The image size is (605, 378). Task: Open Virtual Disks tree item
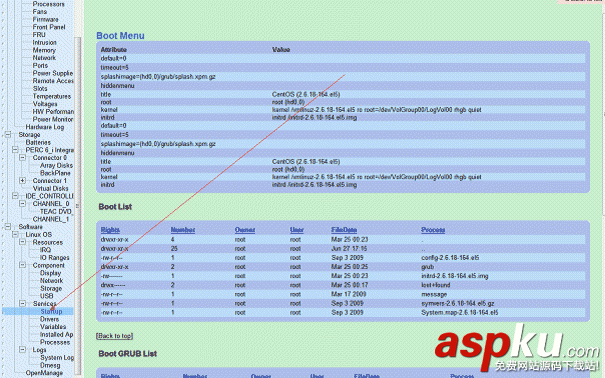(x=51, y=189)
